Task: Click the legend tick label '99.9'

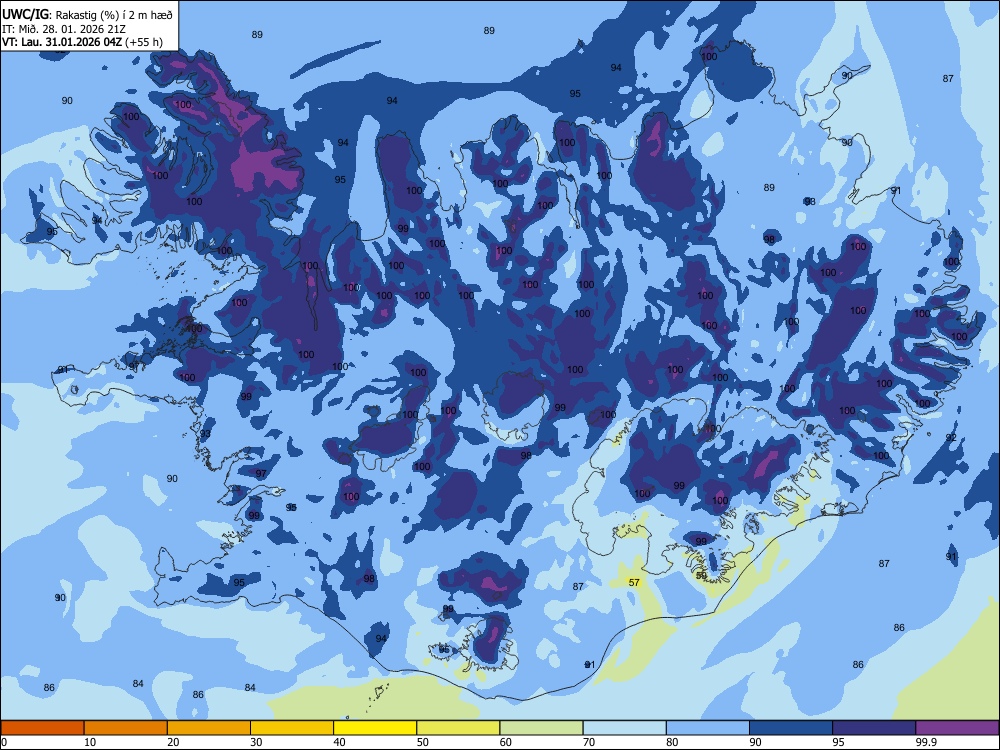Action: pos(926,742)
